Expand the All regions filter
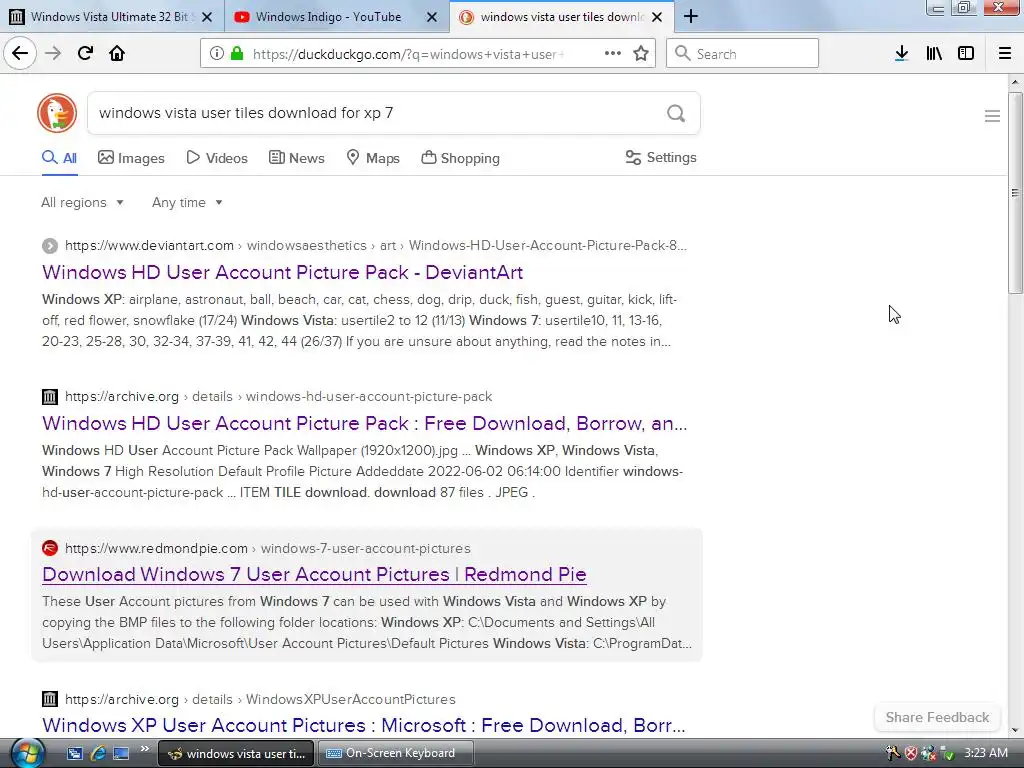 coord(82,202)
